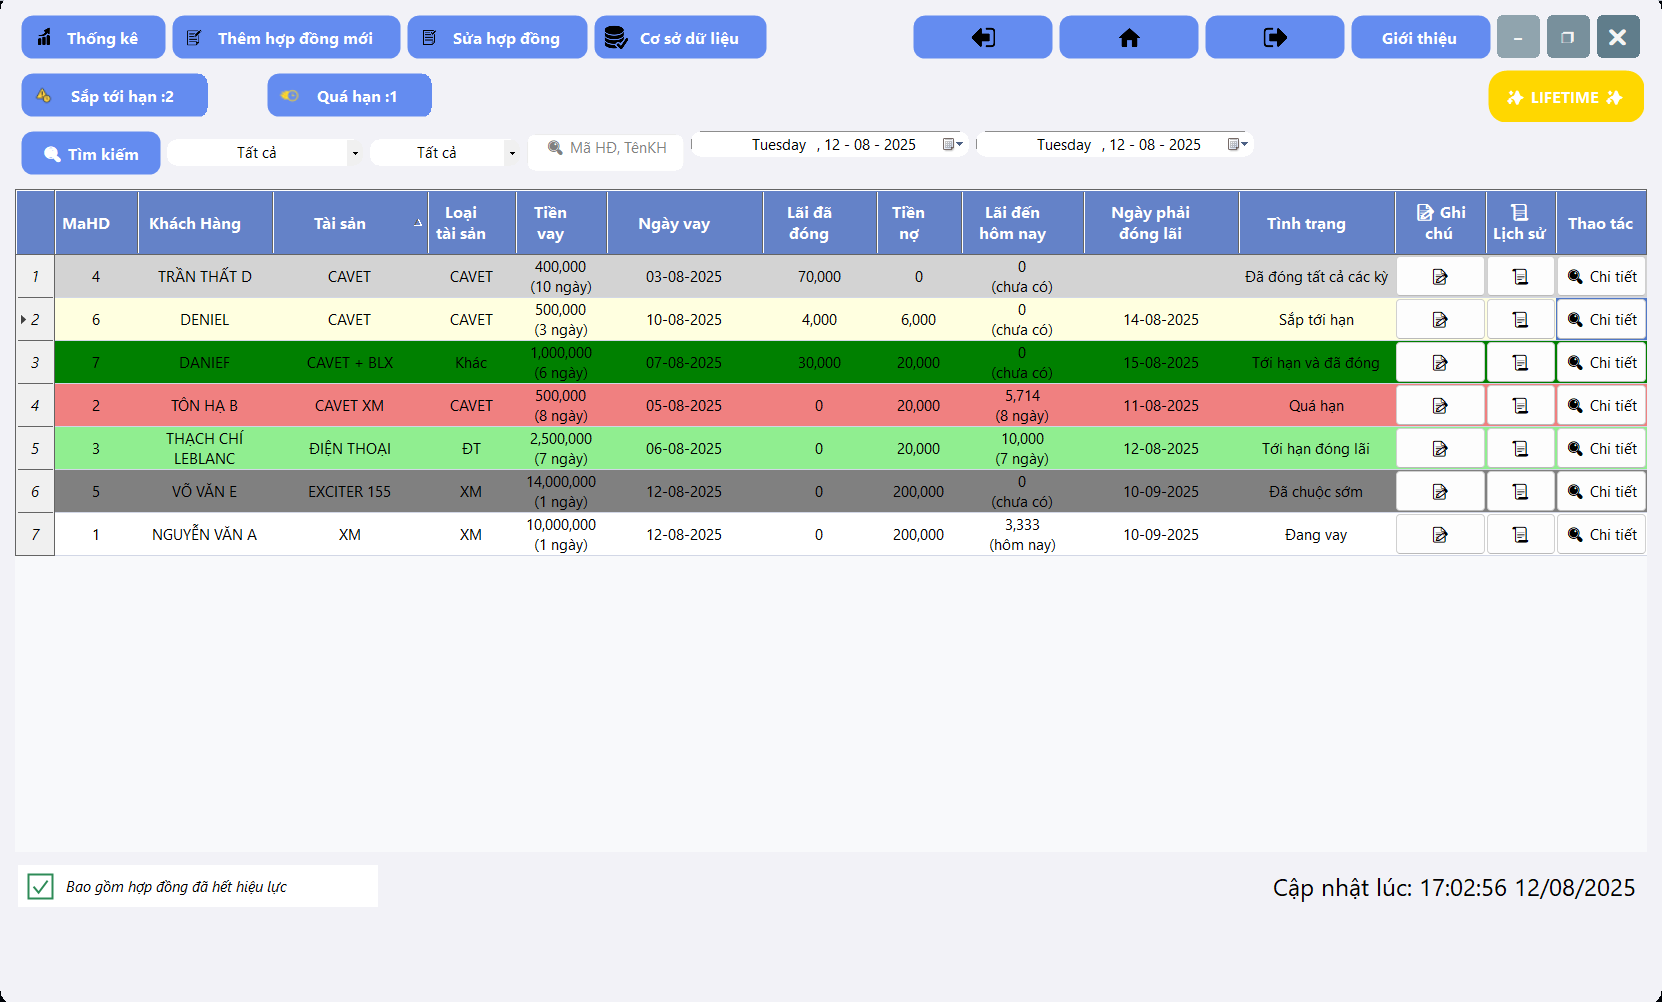The width and height of the screenshot is (1662, 1002).
Task: Sort by Khách Hàng column header
Action: coord(205,223)
